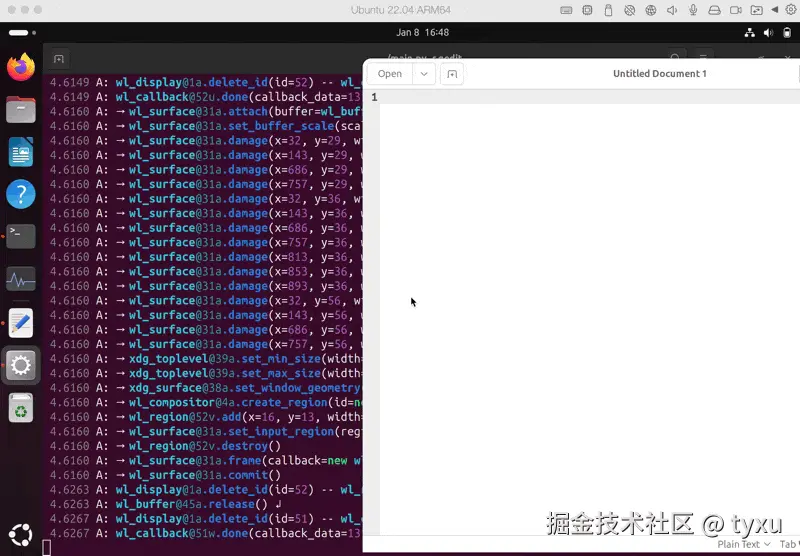Launch Firefox from the dock

[21, 67]
